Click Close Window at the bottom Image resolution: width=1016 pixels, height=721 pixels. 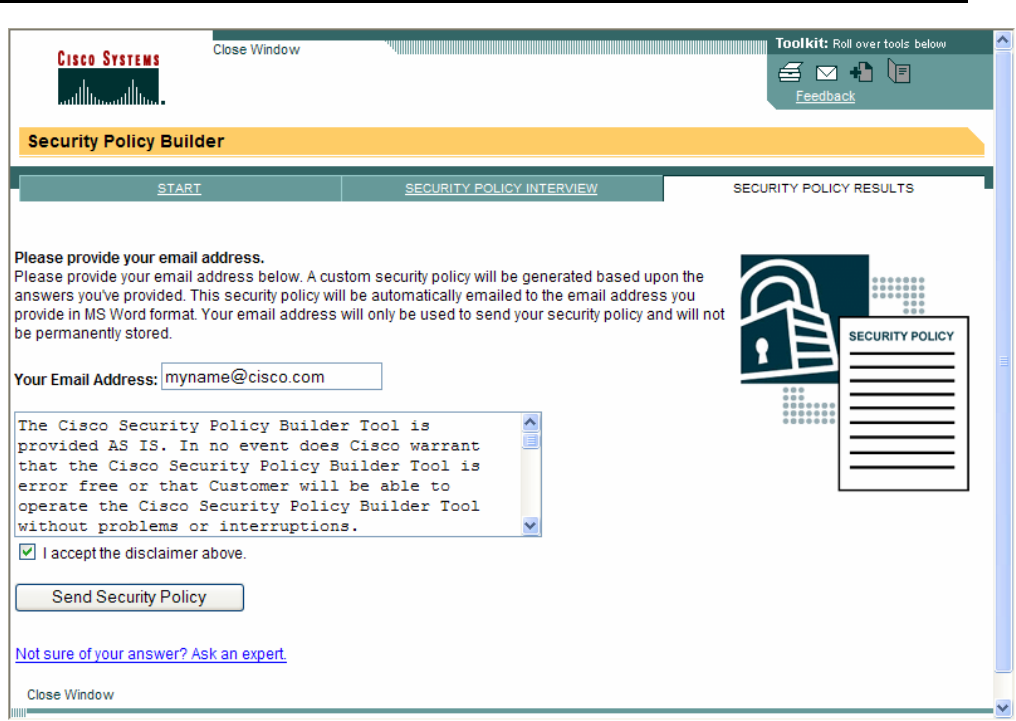click(x=70, y=694)
